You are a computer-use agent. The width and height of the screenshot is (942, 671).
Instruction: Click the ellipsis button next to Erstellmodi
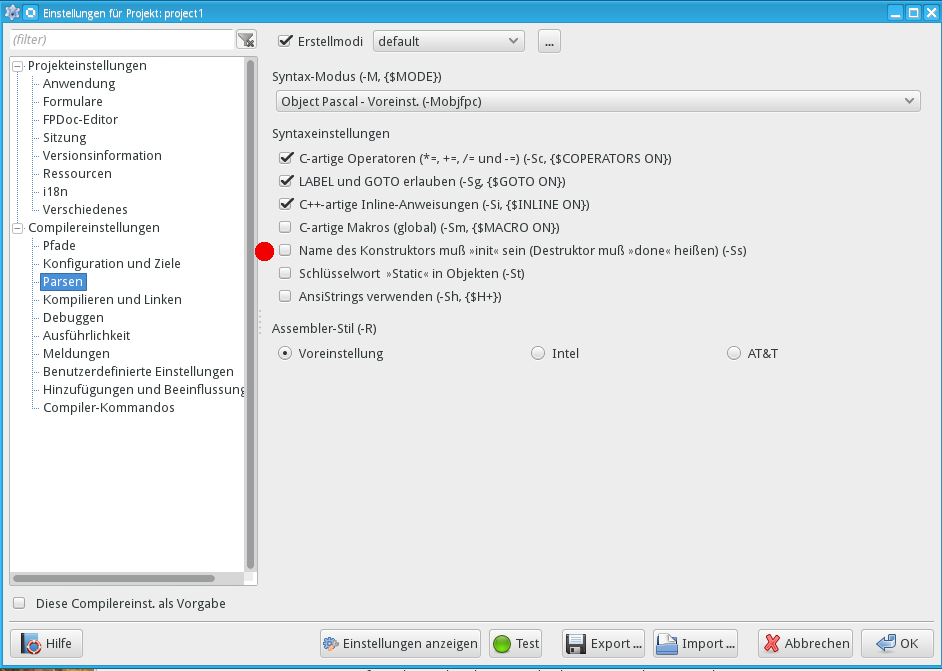coord(549,41)
